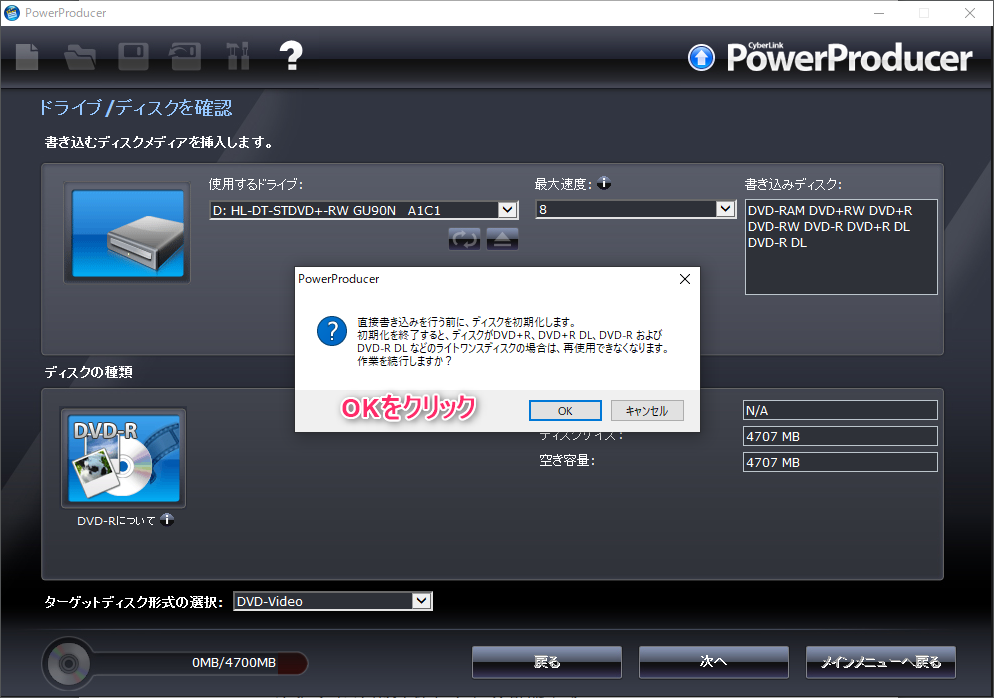The width and height of the screenshot is (994, 698).
Task: Open the preferences tools icon
Action: tap(238, 56)
